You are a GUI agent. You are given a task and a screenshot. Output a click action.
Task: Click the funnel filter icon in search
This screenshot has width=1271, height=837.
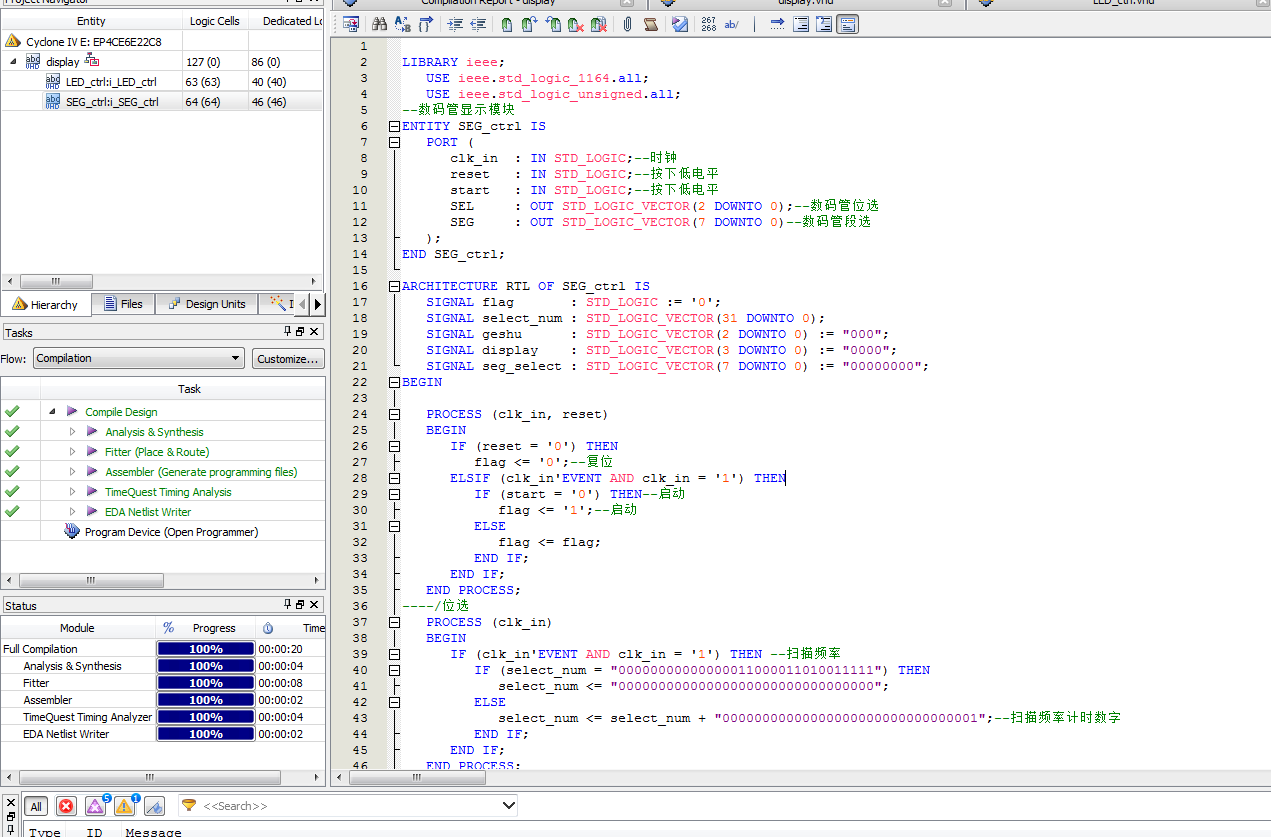(x=189, y=805)
